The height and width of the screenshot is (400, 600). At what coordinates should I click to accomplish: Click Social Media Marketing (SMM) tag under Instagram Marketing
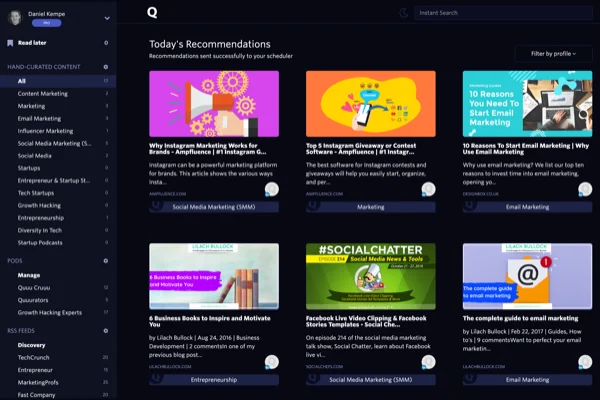214,207
